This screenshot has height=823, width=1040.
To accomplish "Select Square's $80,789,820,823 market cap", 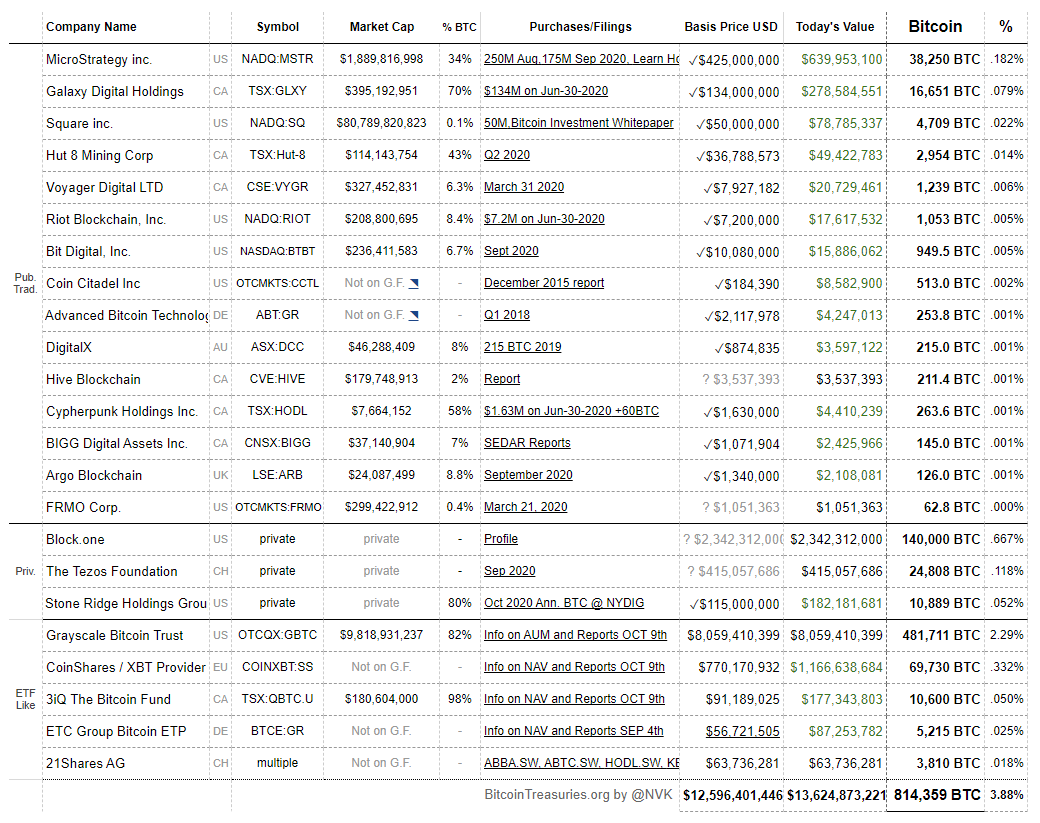I will 381,123.
